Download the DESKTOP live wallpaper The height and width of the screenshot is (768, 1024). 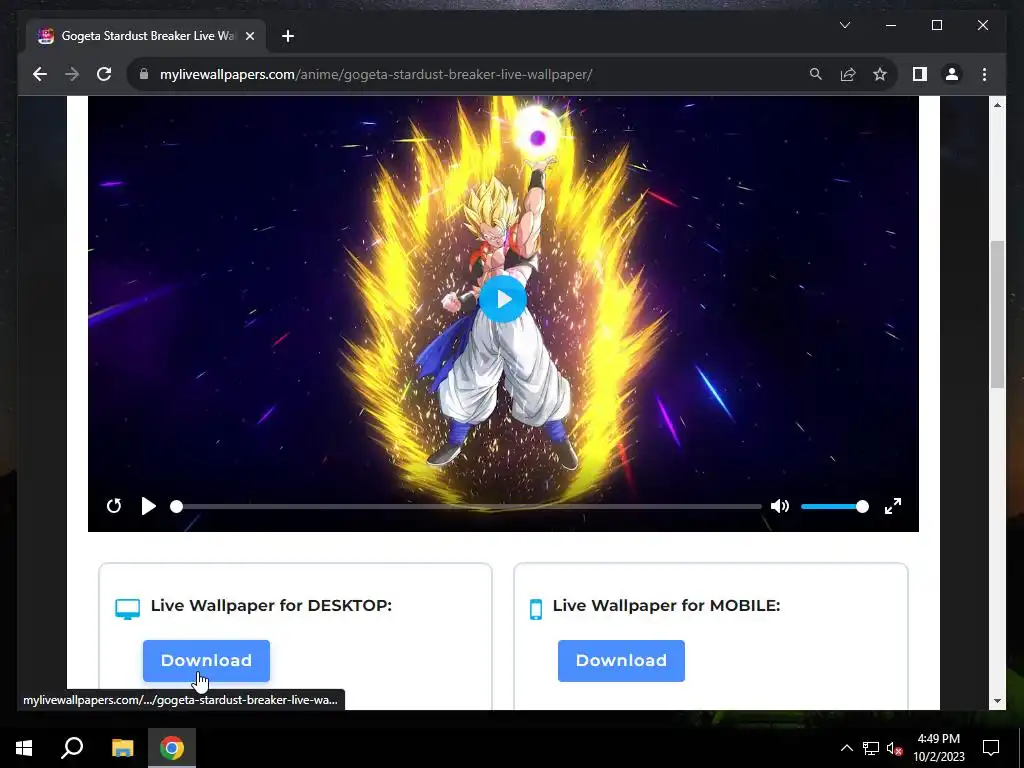tap(206, 661)
